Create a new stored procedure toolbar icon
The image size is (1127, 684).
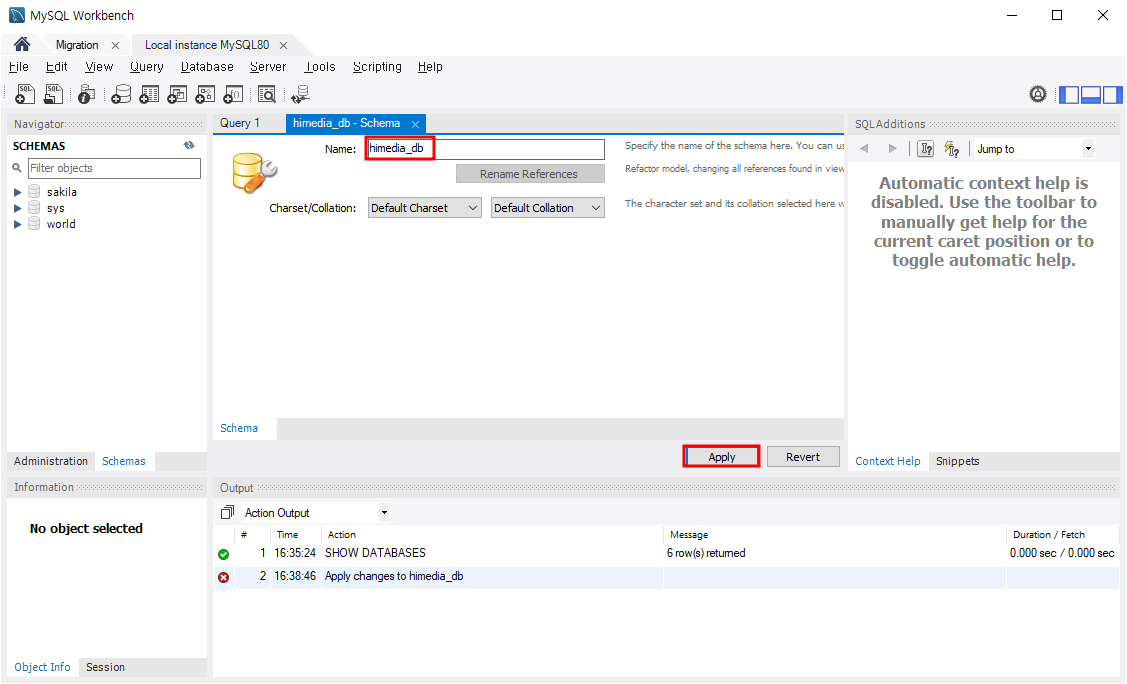(205, 94)
